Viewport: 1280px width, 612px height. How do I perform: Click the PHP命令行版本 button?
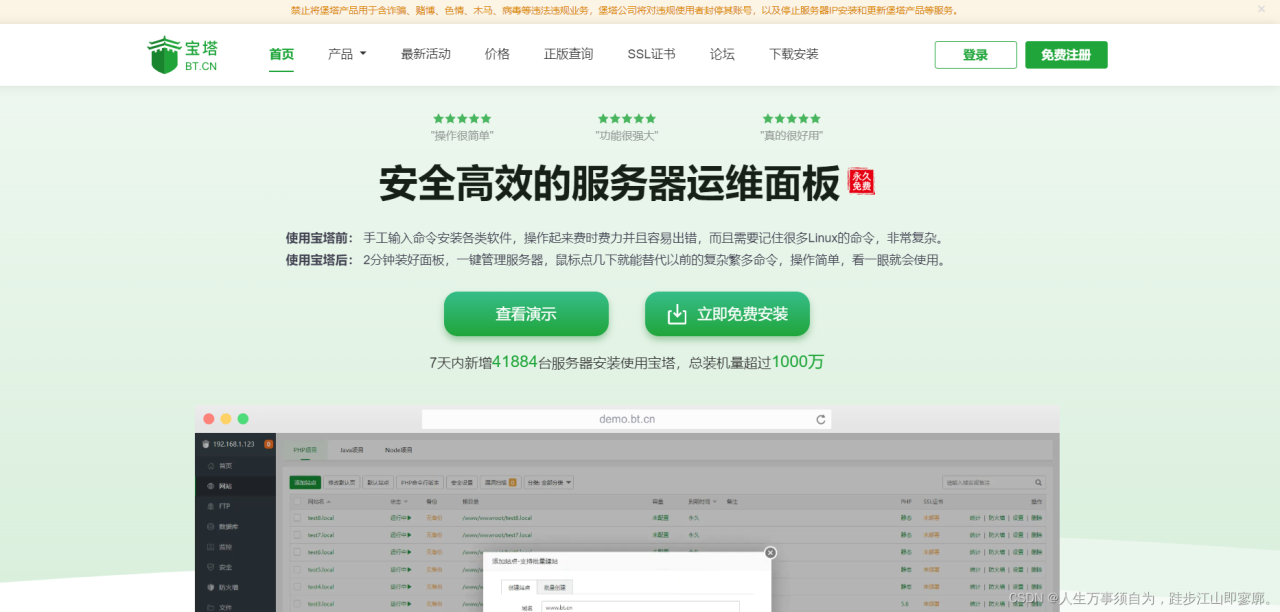[x=420, y=482]
